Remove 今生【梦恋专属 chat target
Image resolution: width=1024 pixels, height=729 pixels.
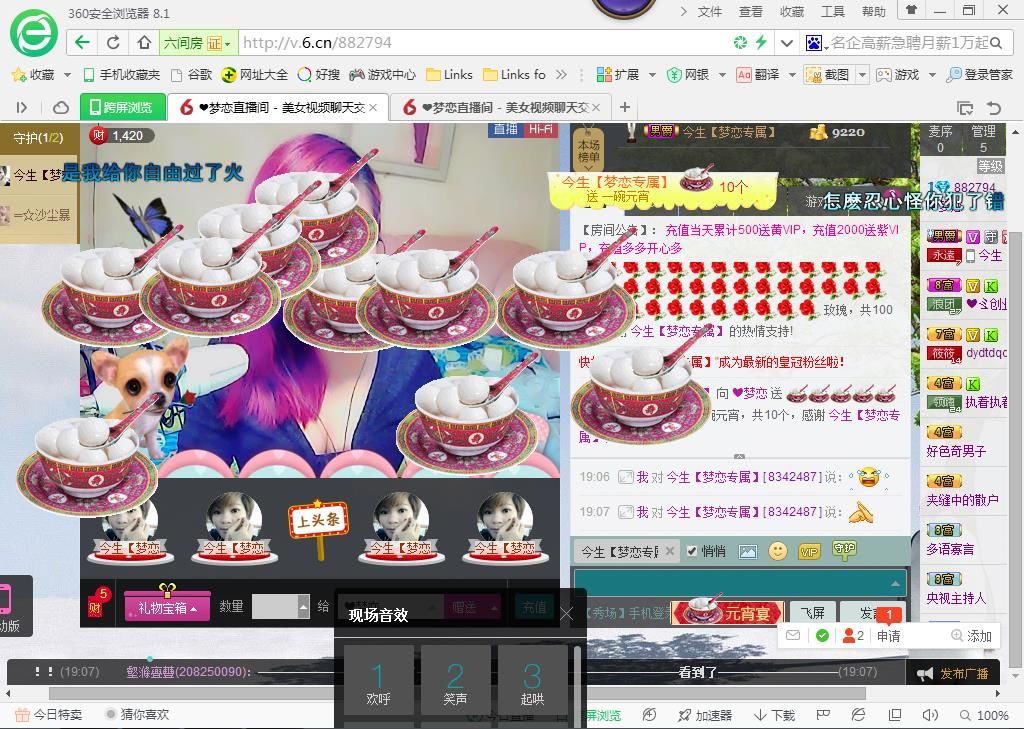(670, 551)
